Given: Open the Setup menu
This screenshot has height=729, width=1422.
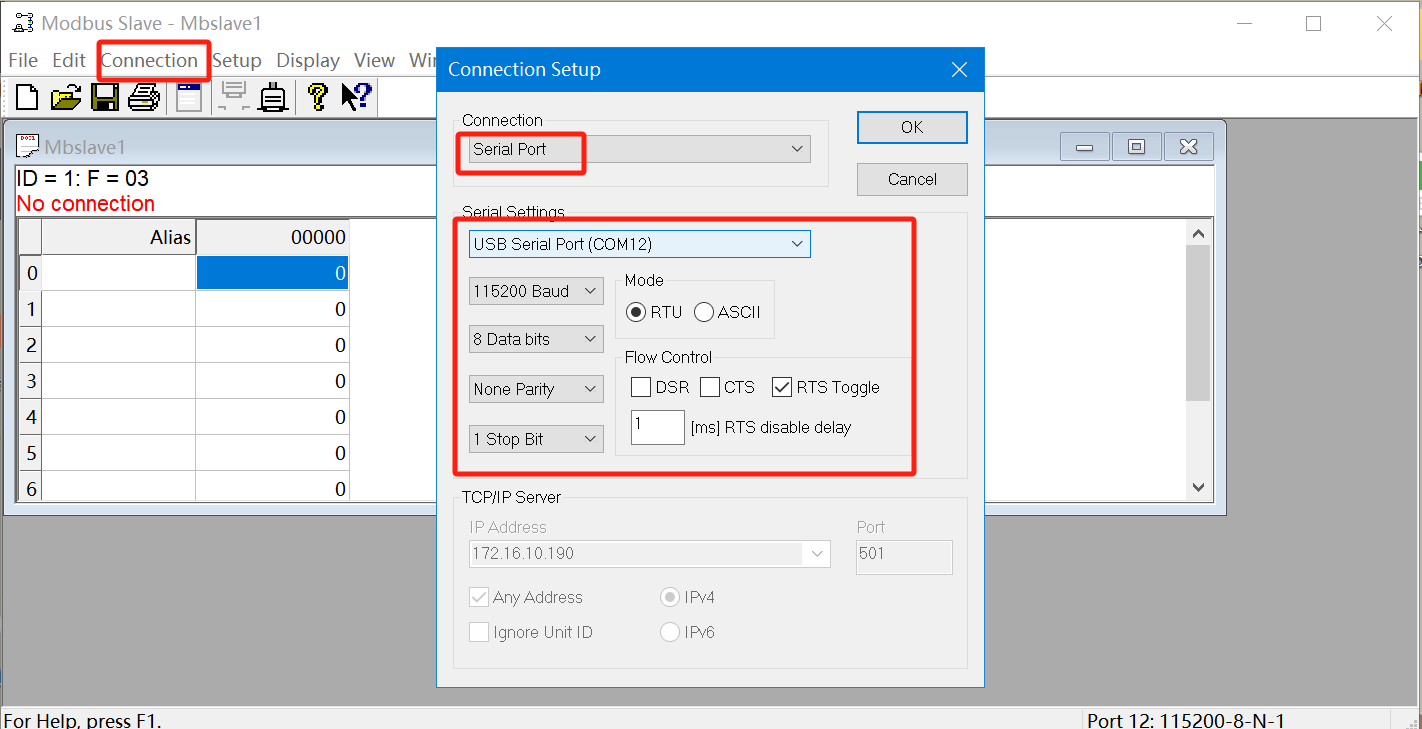Looking at the screenshot, I should (x=237, y=60).
